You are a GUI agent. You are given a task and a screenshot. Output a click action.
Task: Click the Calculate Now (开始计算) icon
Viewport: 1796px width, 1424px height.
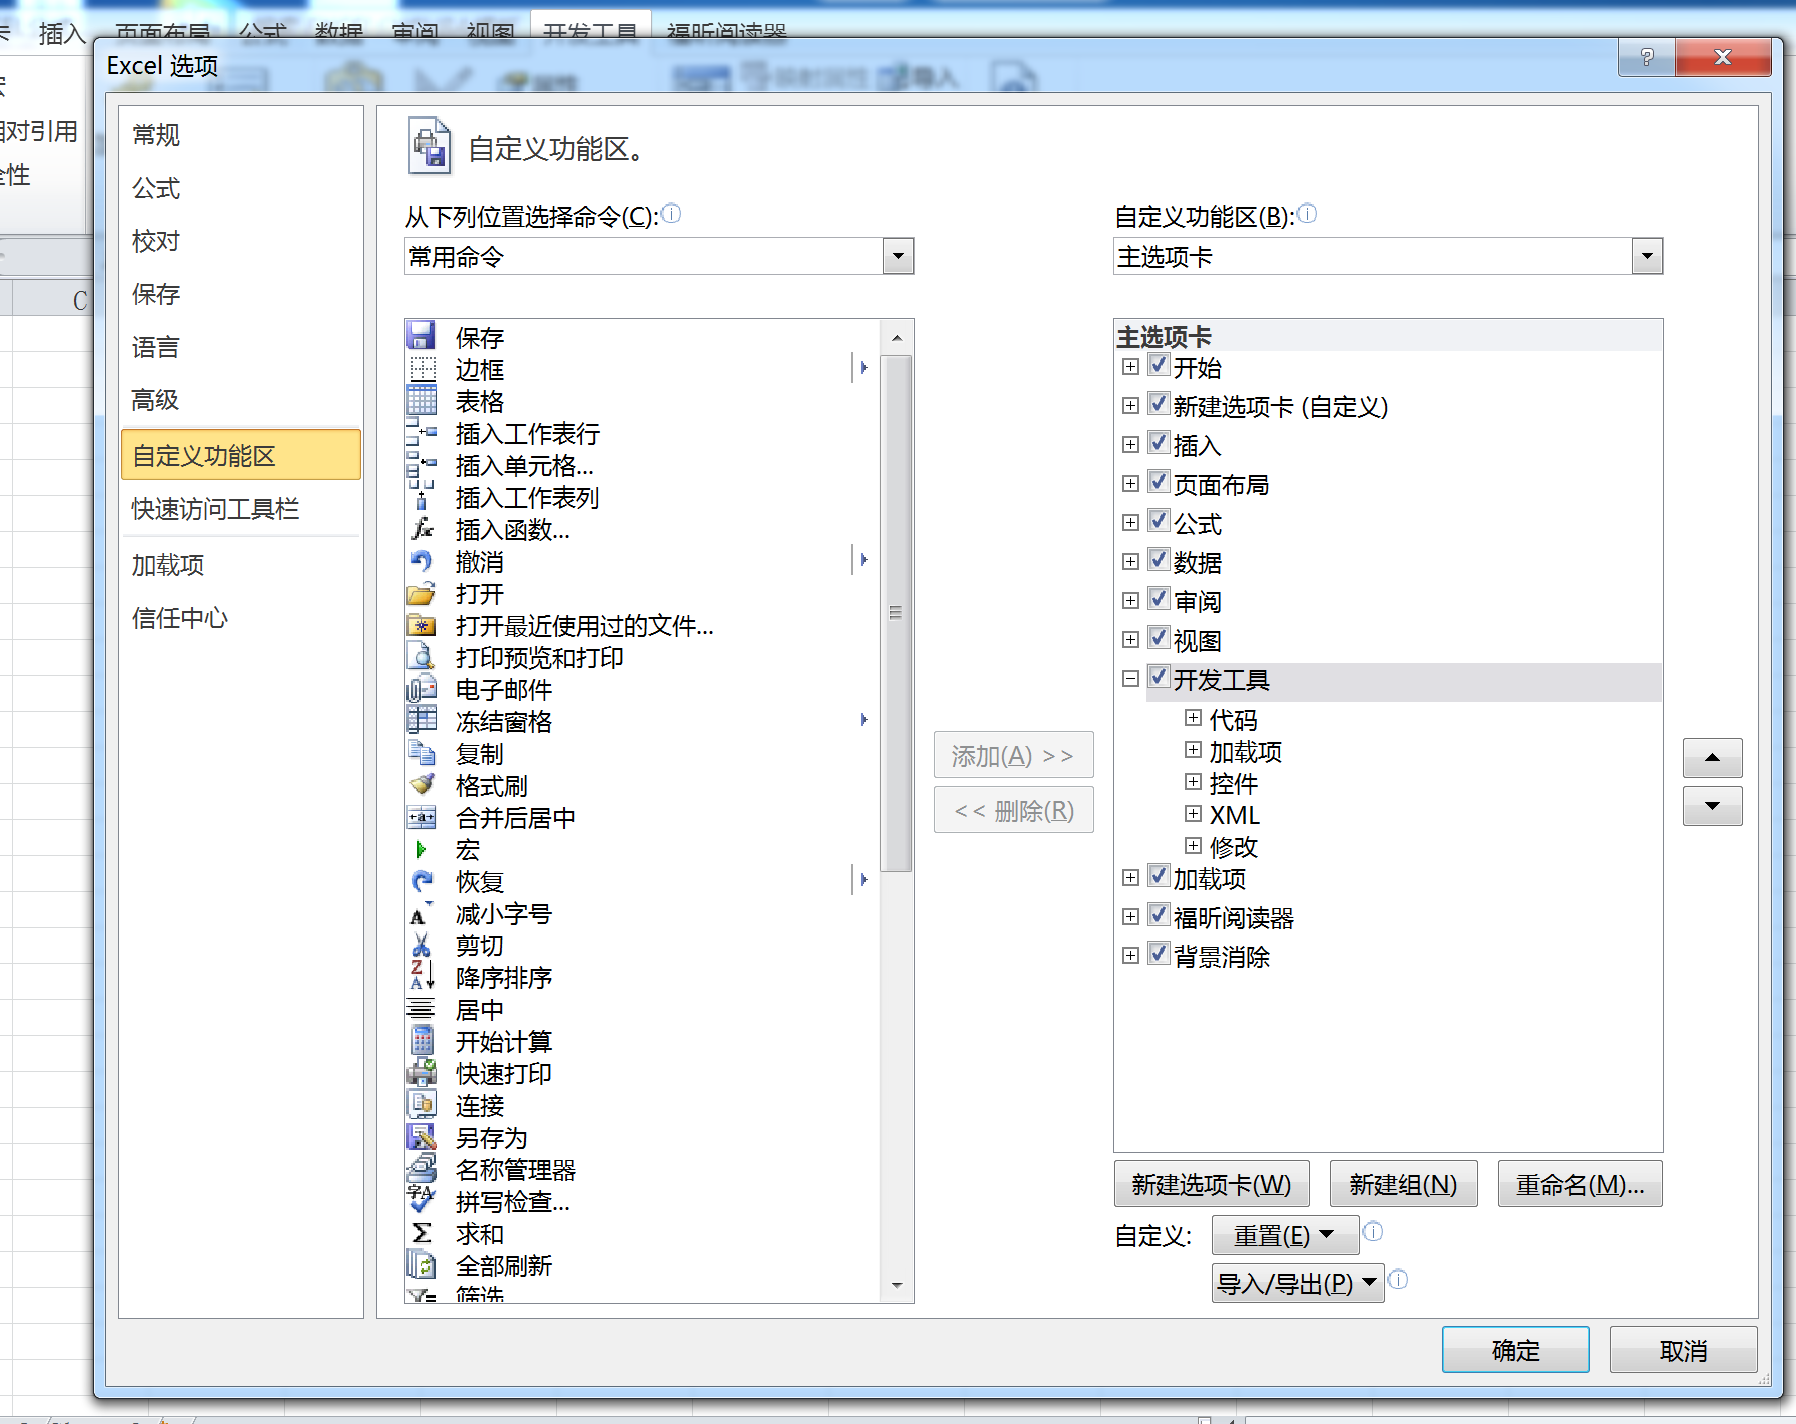pyautogui.click(x=421, y=1041)
